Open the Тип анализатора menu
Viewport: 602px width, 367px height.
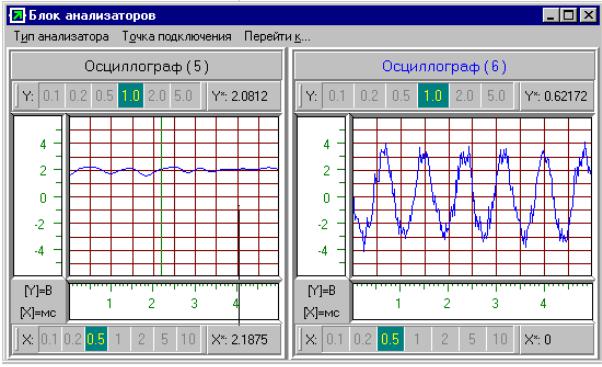[61, 36]
